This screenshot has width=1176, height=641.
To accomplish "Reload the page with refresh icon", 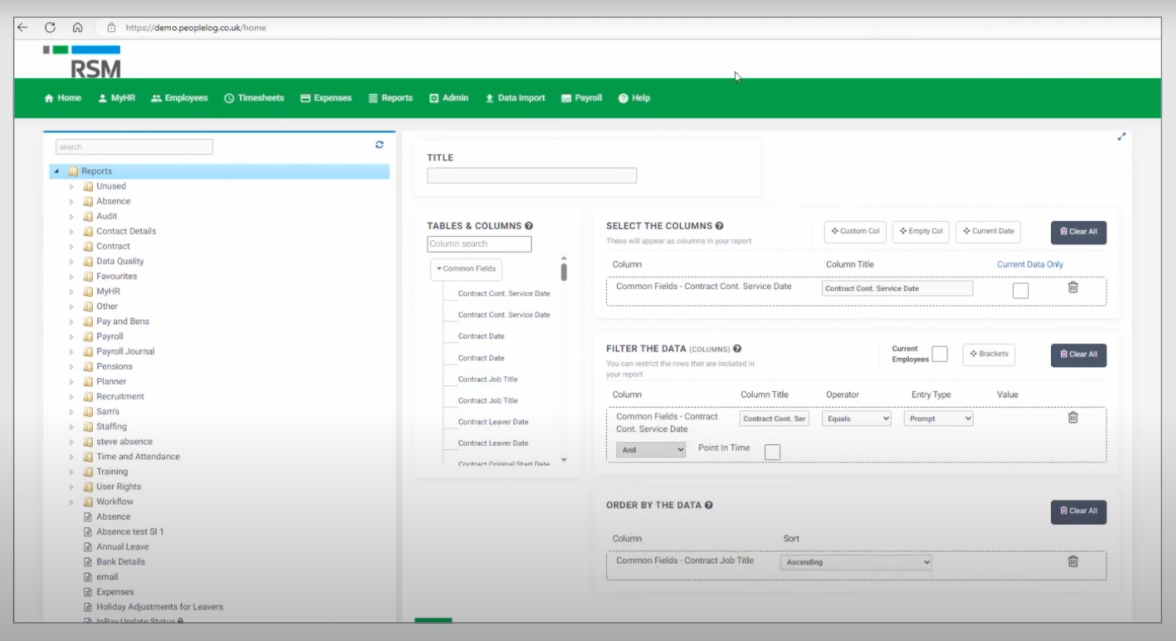I will point(50,28).
